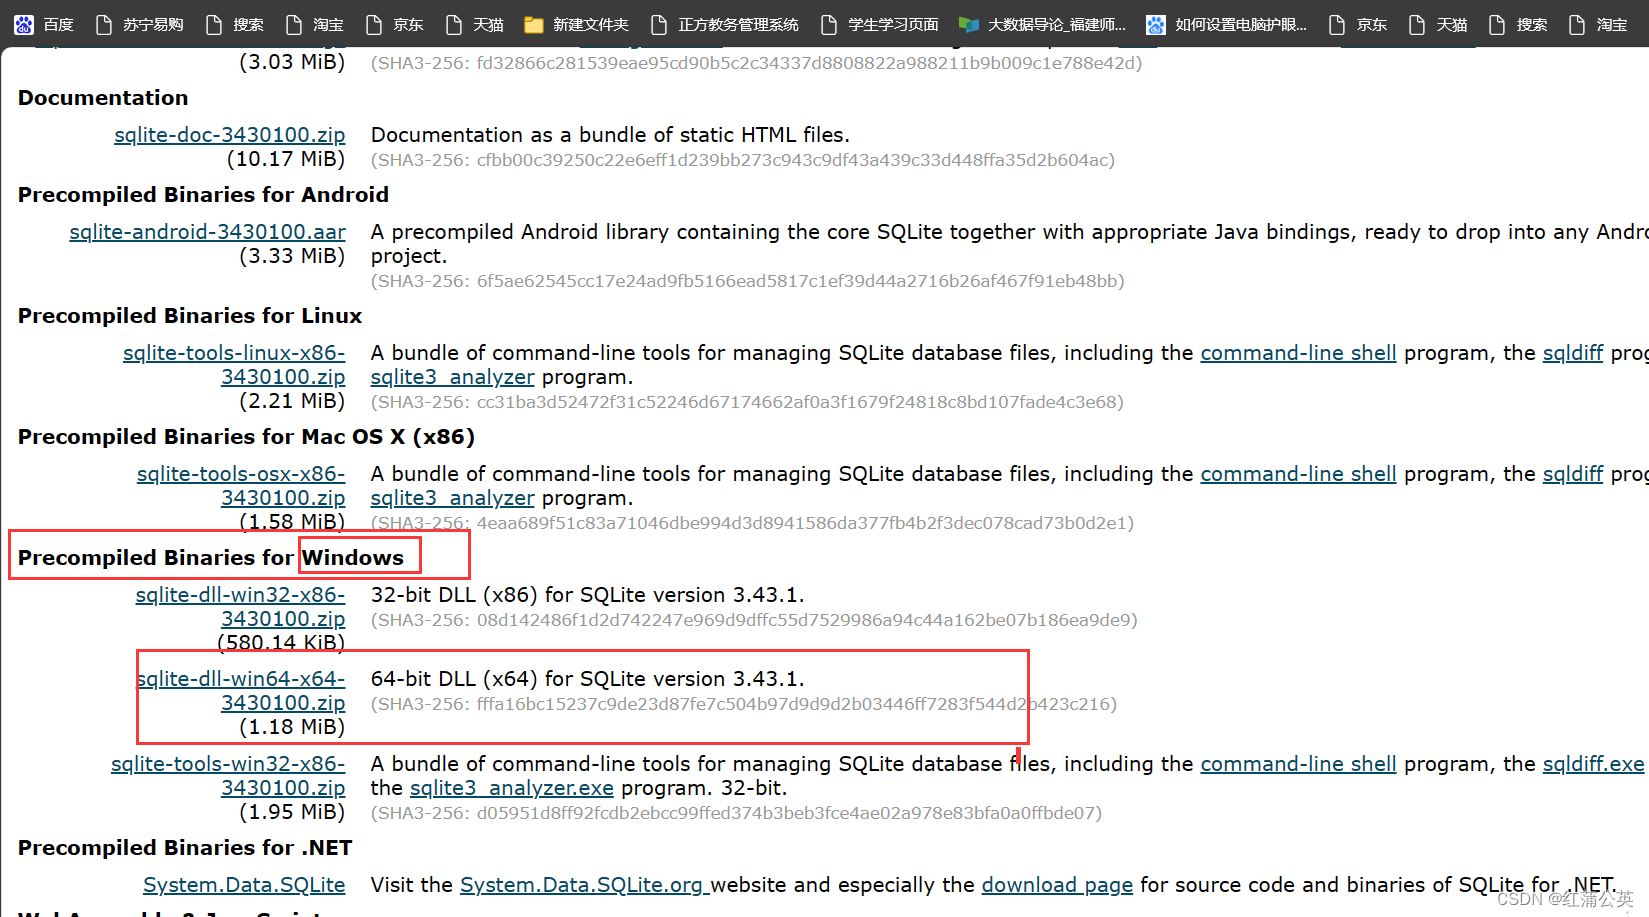Open the 学生学习页面 bookmark
1649x917 pixels.
[879, 24]
